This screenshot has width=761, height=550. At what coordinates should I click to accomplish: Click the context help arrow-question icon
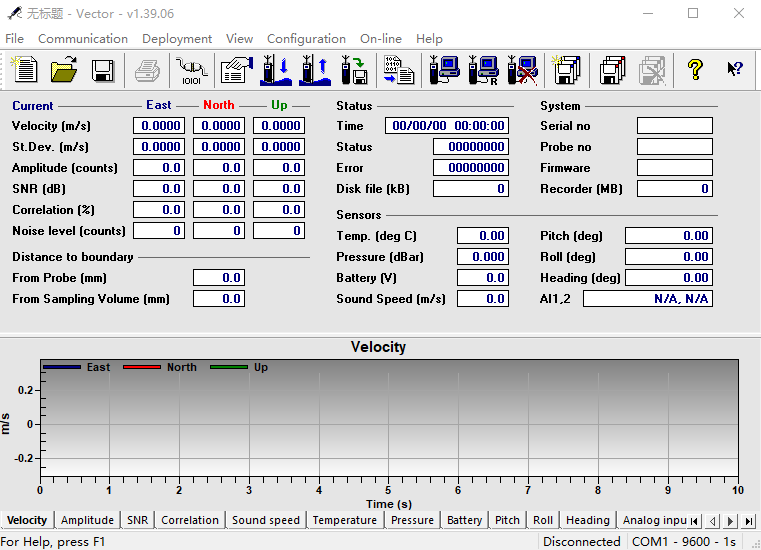734,70
